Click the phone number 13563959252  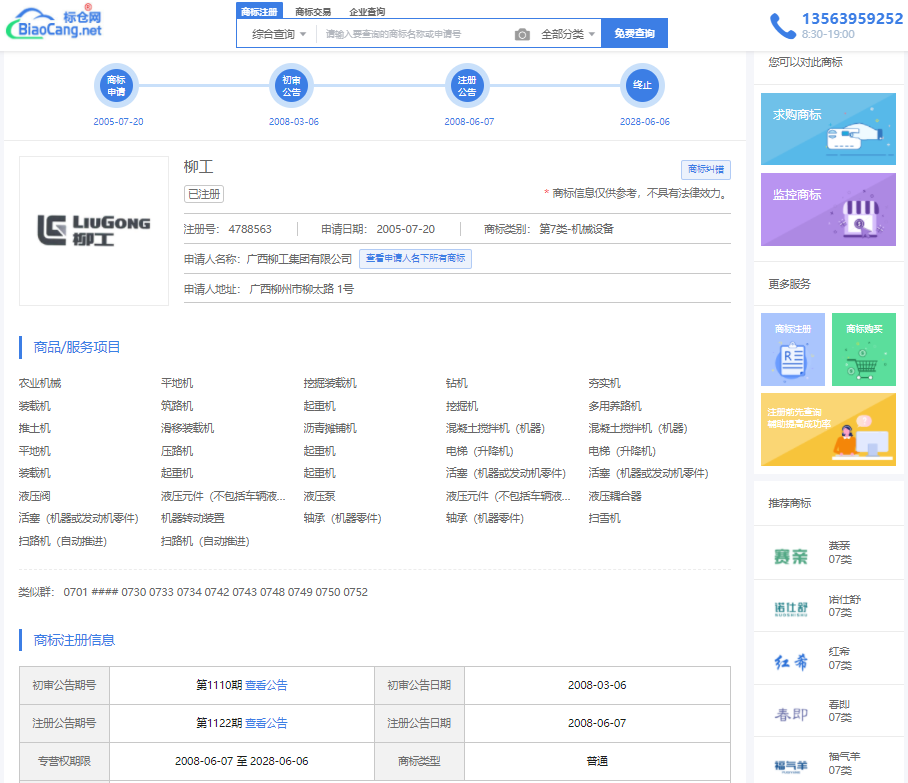click(x=852, y=19)
